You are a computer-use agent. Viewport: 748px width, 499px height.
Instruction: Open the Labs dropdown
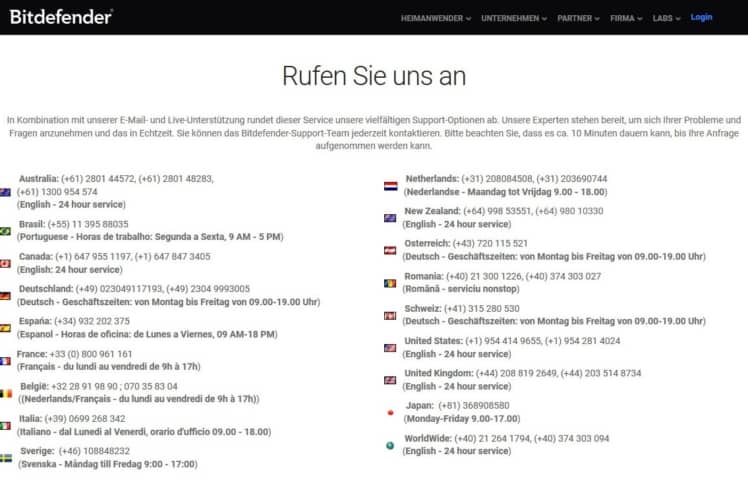click(666, 18)
